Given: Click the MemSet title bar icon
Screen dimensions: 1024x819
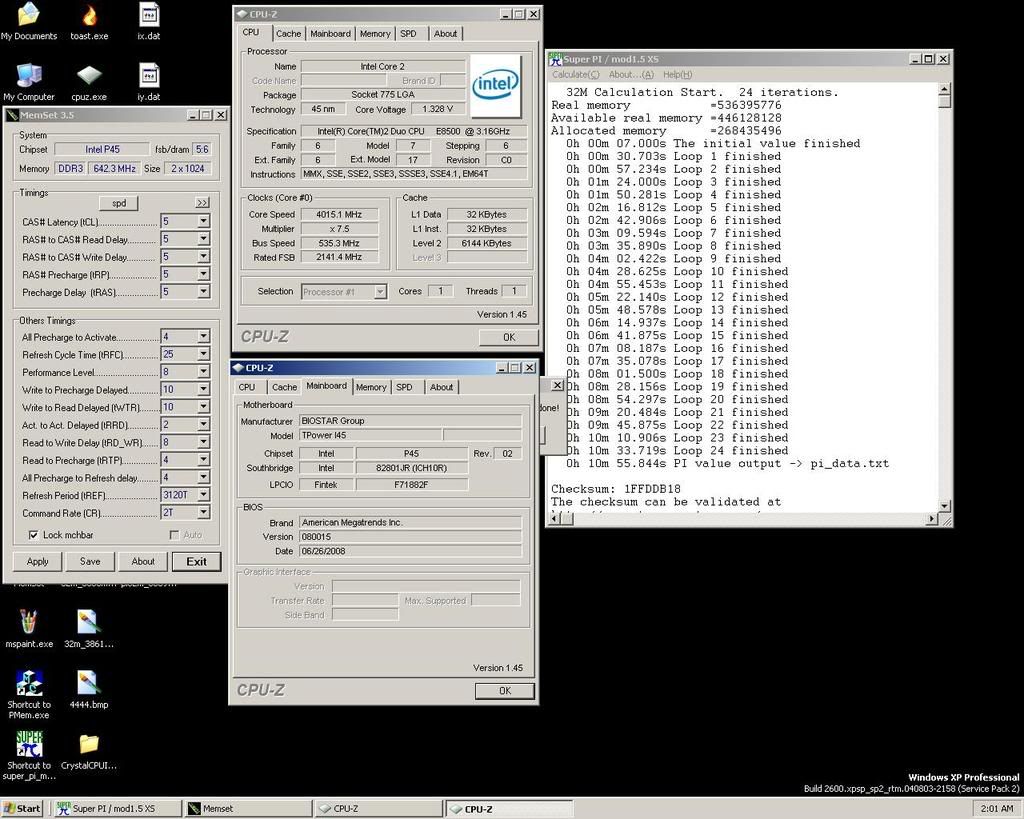Looking at the screenshot, I should pyautogui.click(x=12, y=115).
